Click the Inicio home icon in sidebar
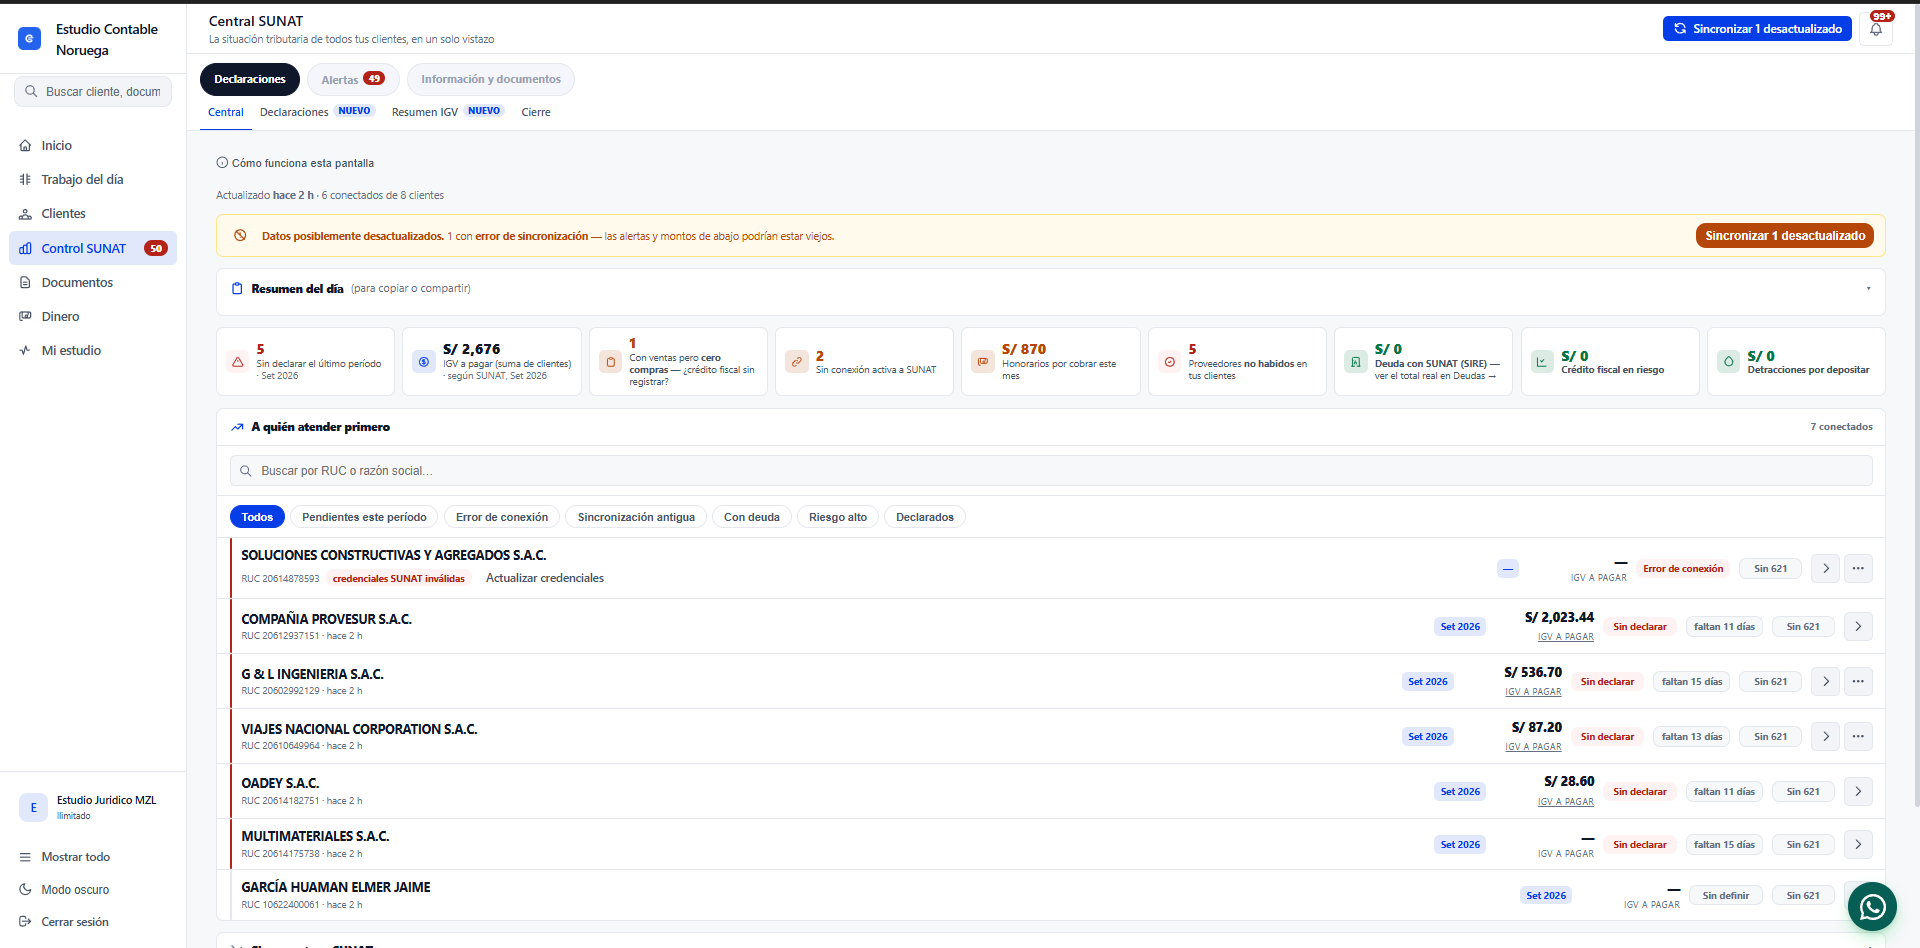 coord(25,146)
